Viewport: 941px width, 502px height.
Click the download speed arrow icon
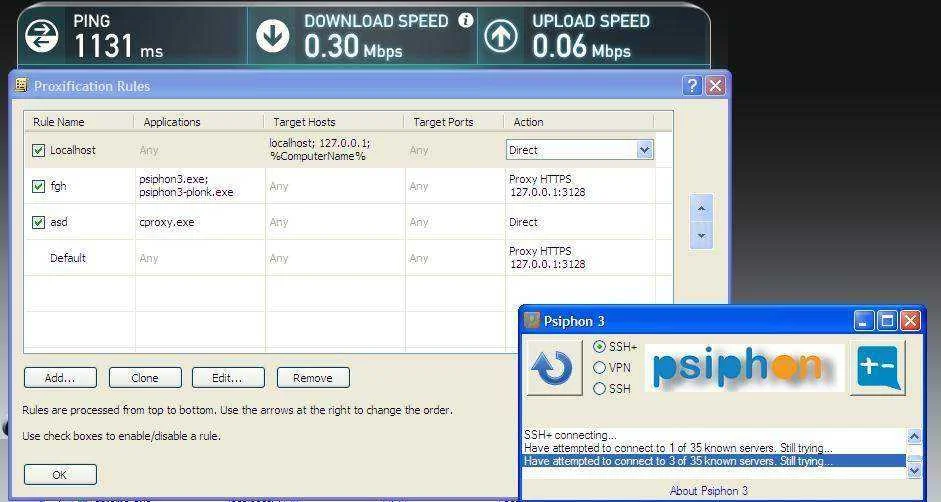point(272,35)
